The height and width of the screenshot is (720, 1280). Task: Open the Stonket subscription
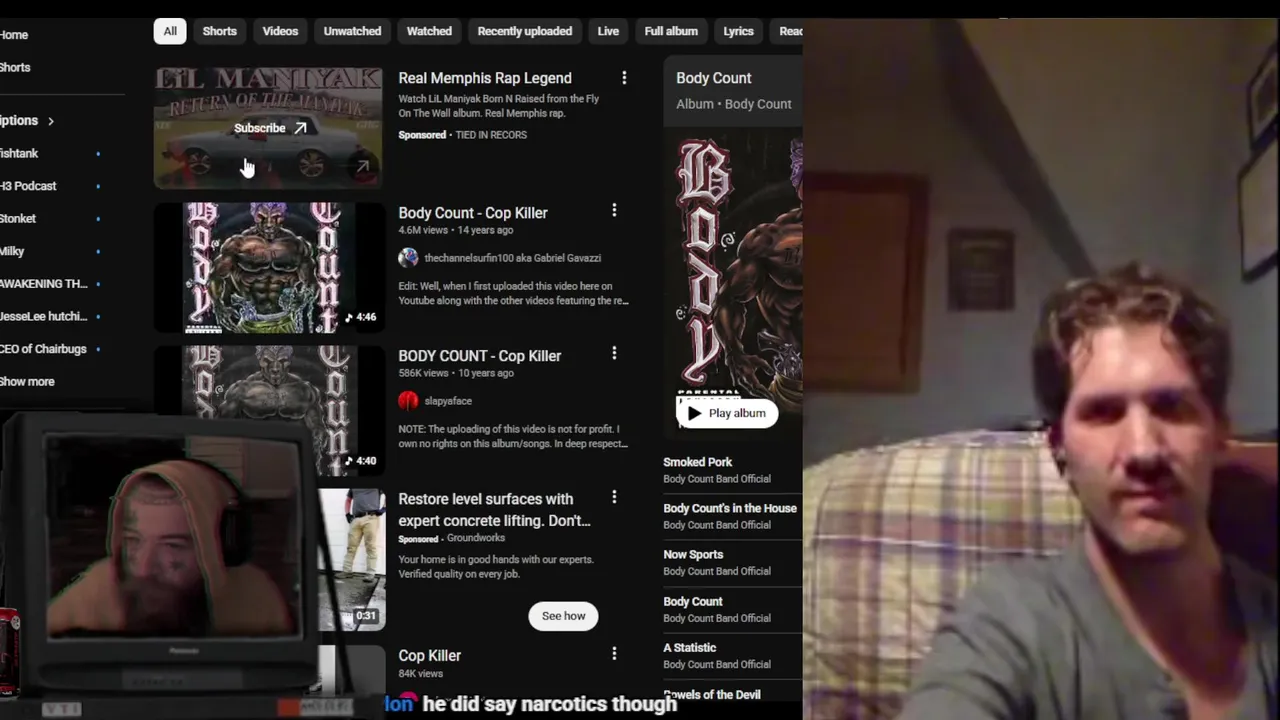point(18,218)
